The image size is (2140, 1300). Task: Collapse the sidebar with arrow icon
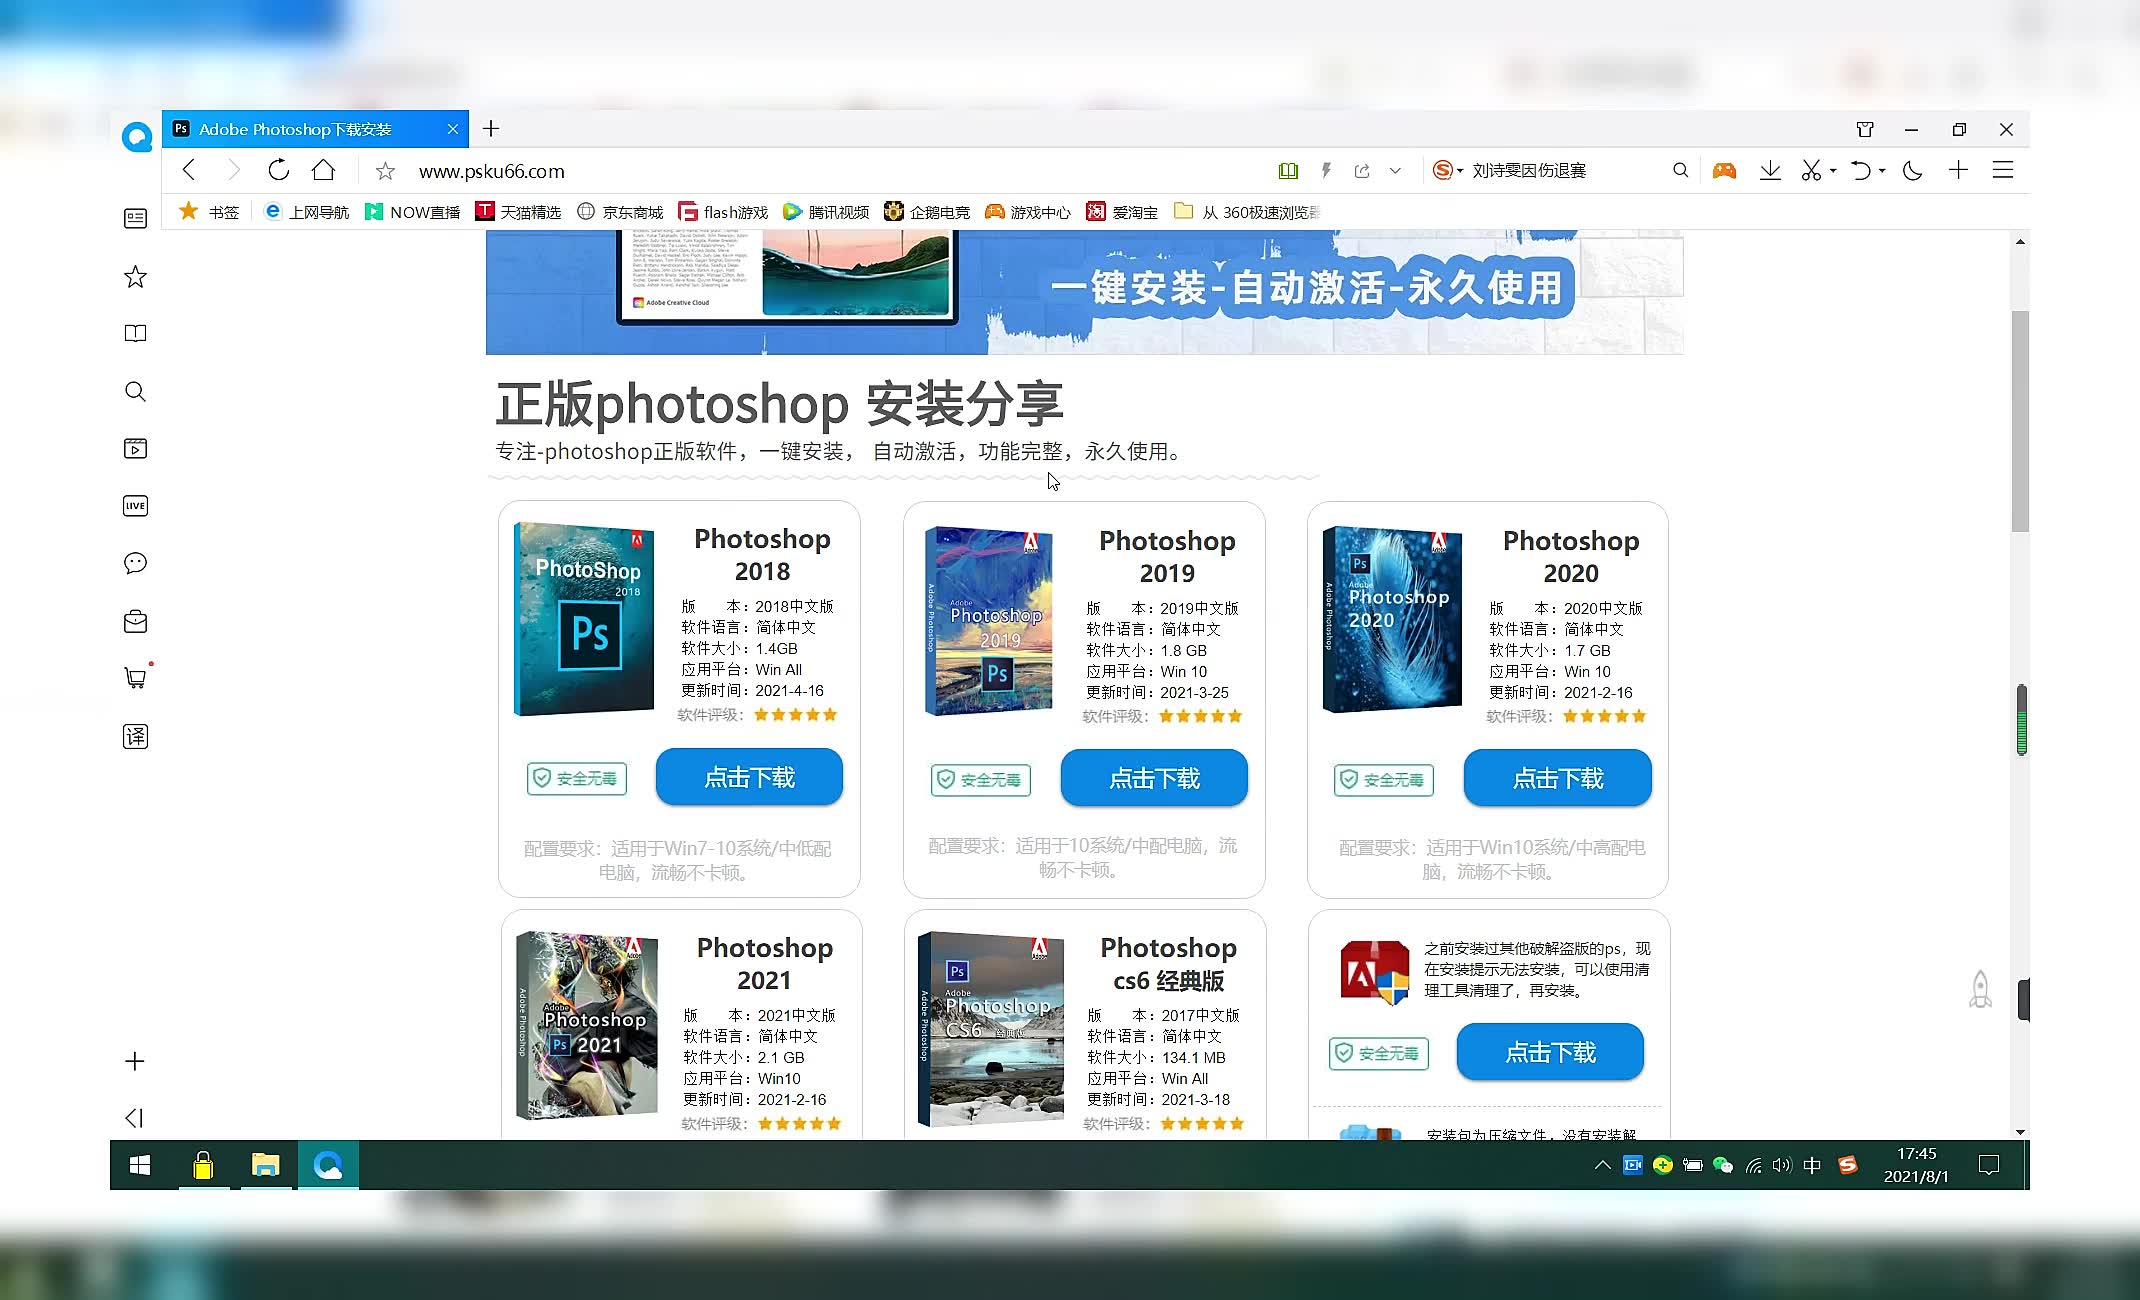point(134,1118)
